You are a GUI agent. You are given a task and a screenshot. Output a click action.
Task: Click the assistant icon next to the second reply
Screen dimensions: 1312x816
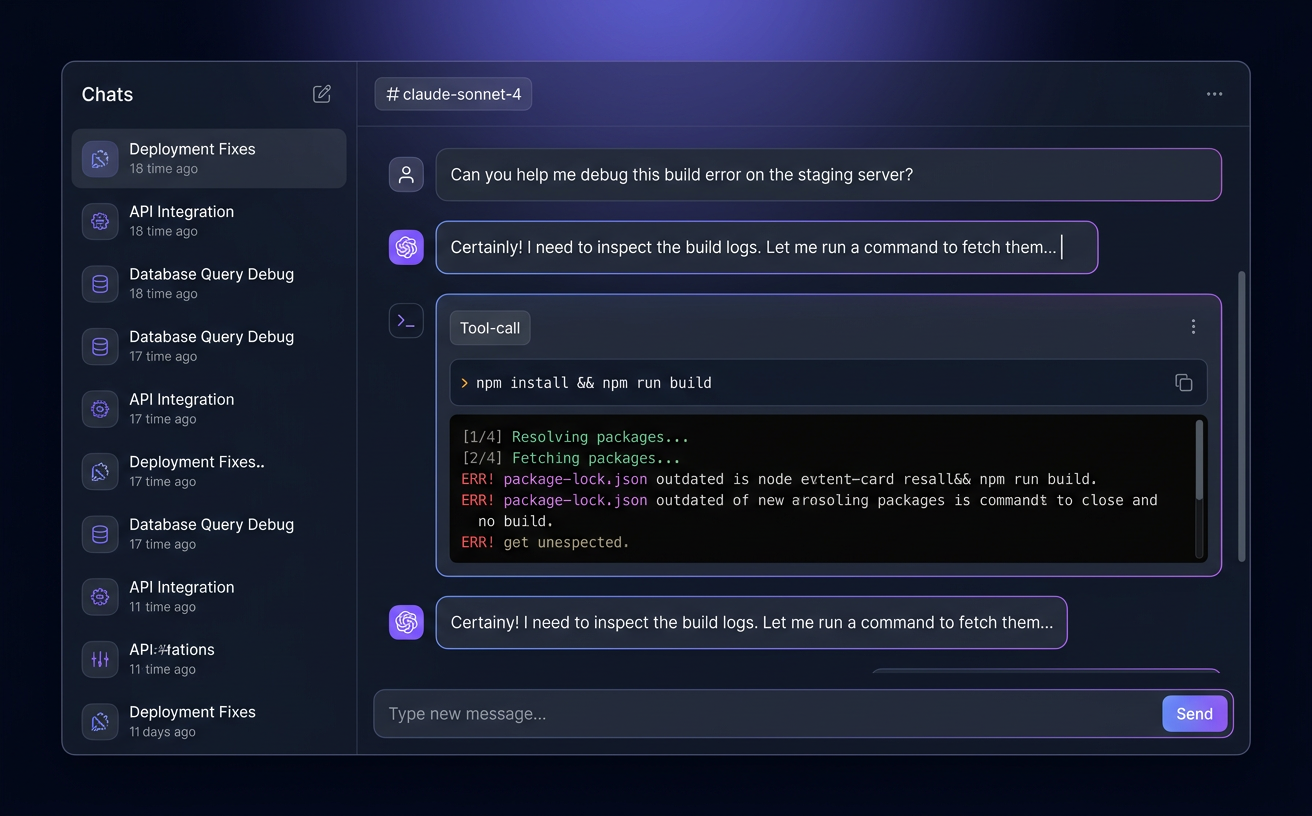(x=406, y=622)
